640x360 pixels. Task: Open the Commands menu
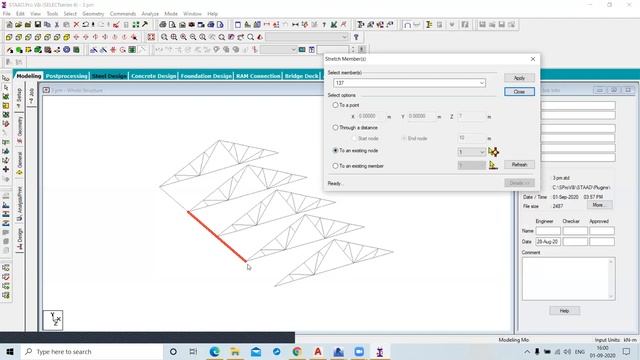122,13
